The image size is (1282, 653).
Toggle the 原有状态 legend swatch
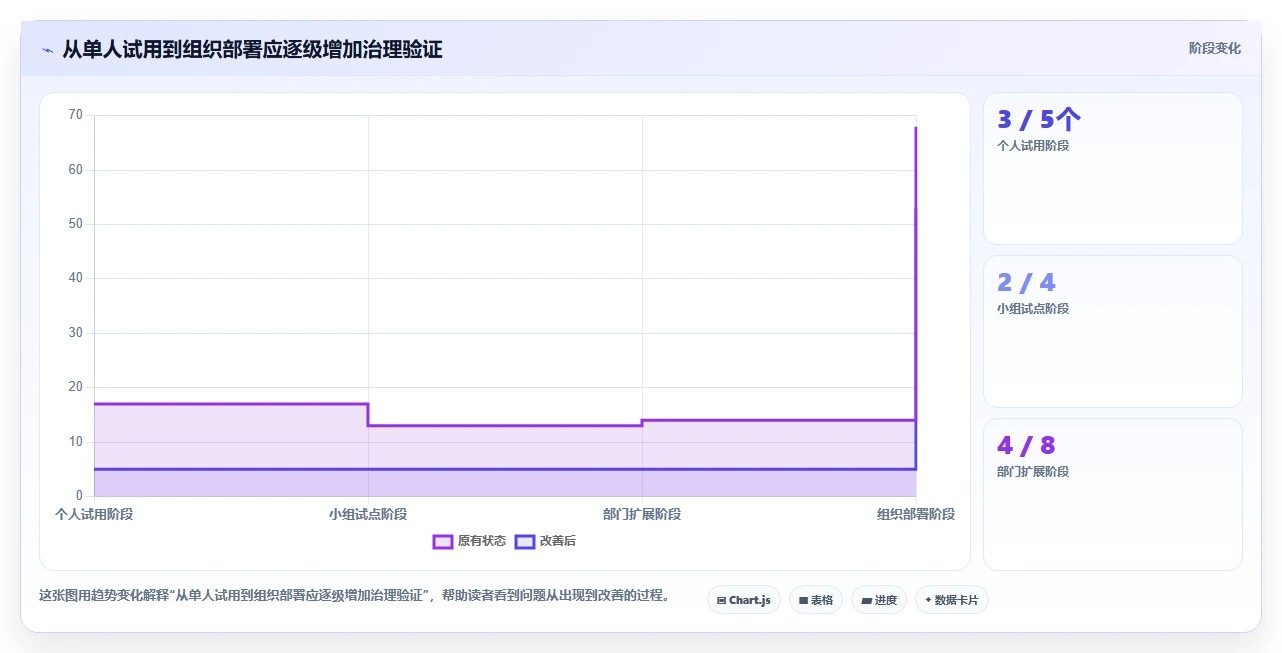click(x=443, y=541)
